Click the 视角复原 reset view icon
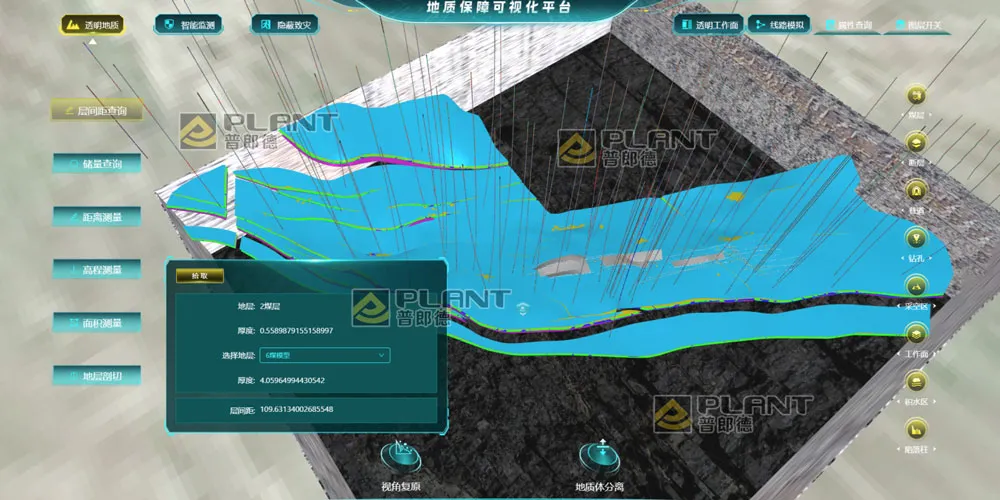 tap(402, 456)
